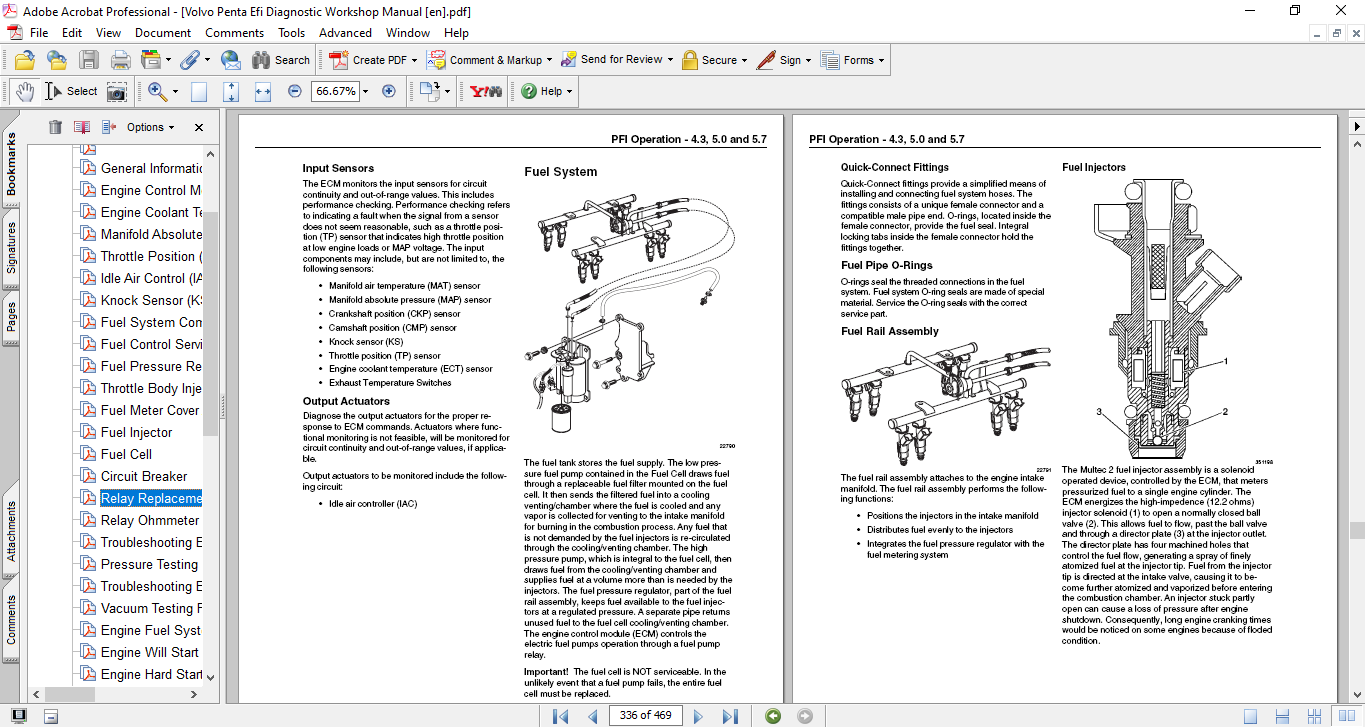Screen dimensions: 1365x727
Task: Click the Search button
Action: (x=281, y=60)
